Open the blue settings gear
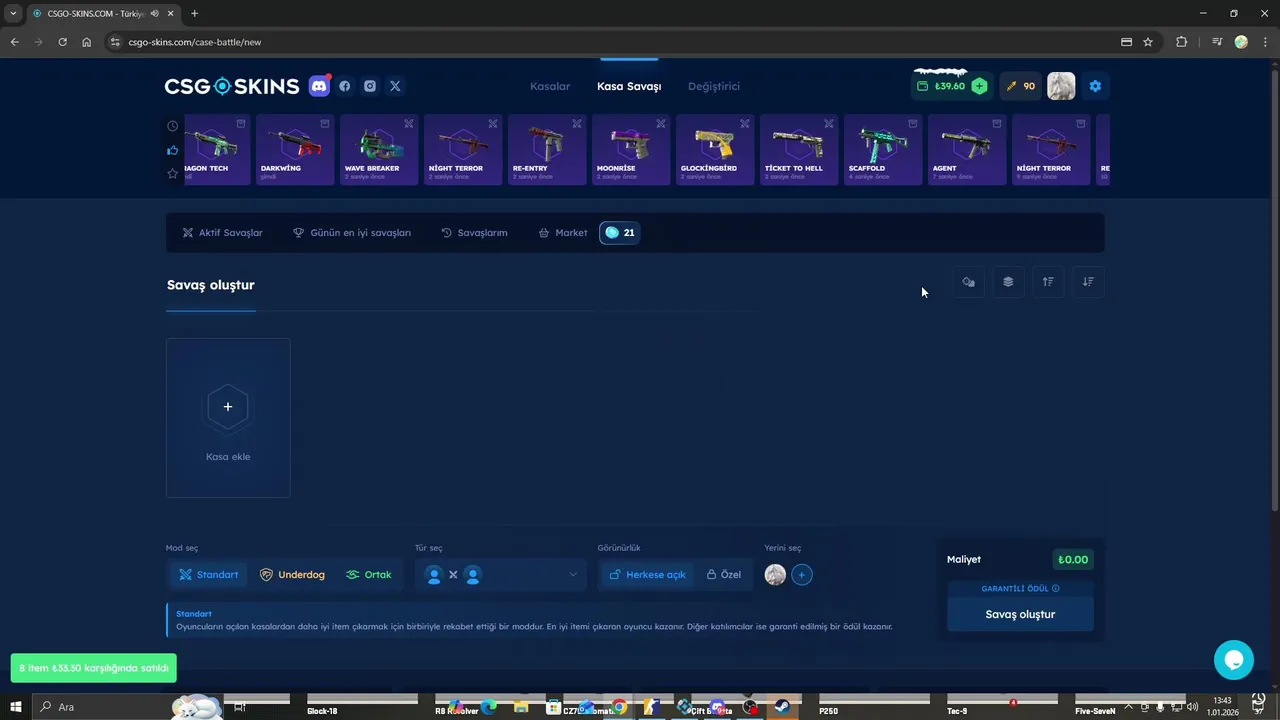Viewport: 1280px width, 720px height. (1095, 86)
